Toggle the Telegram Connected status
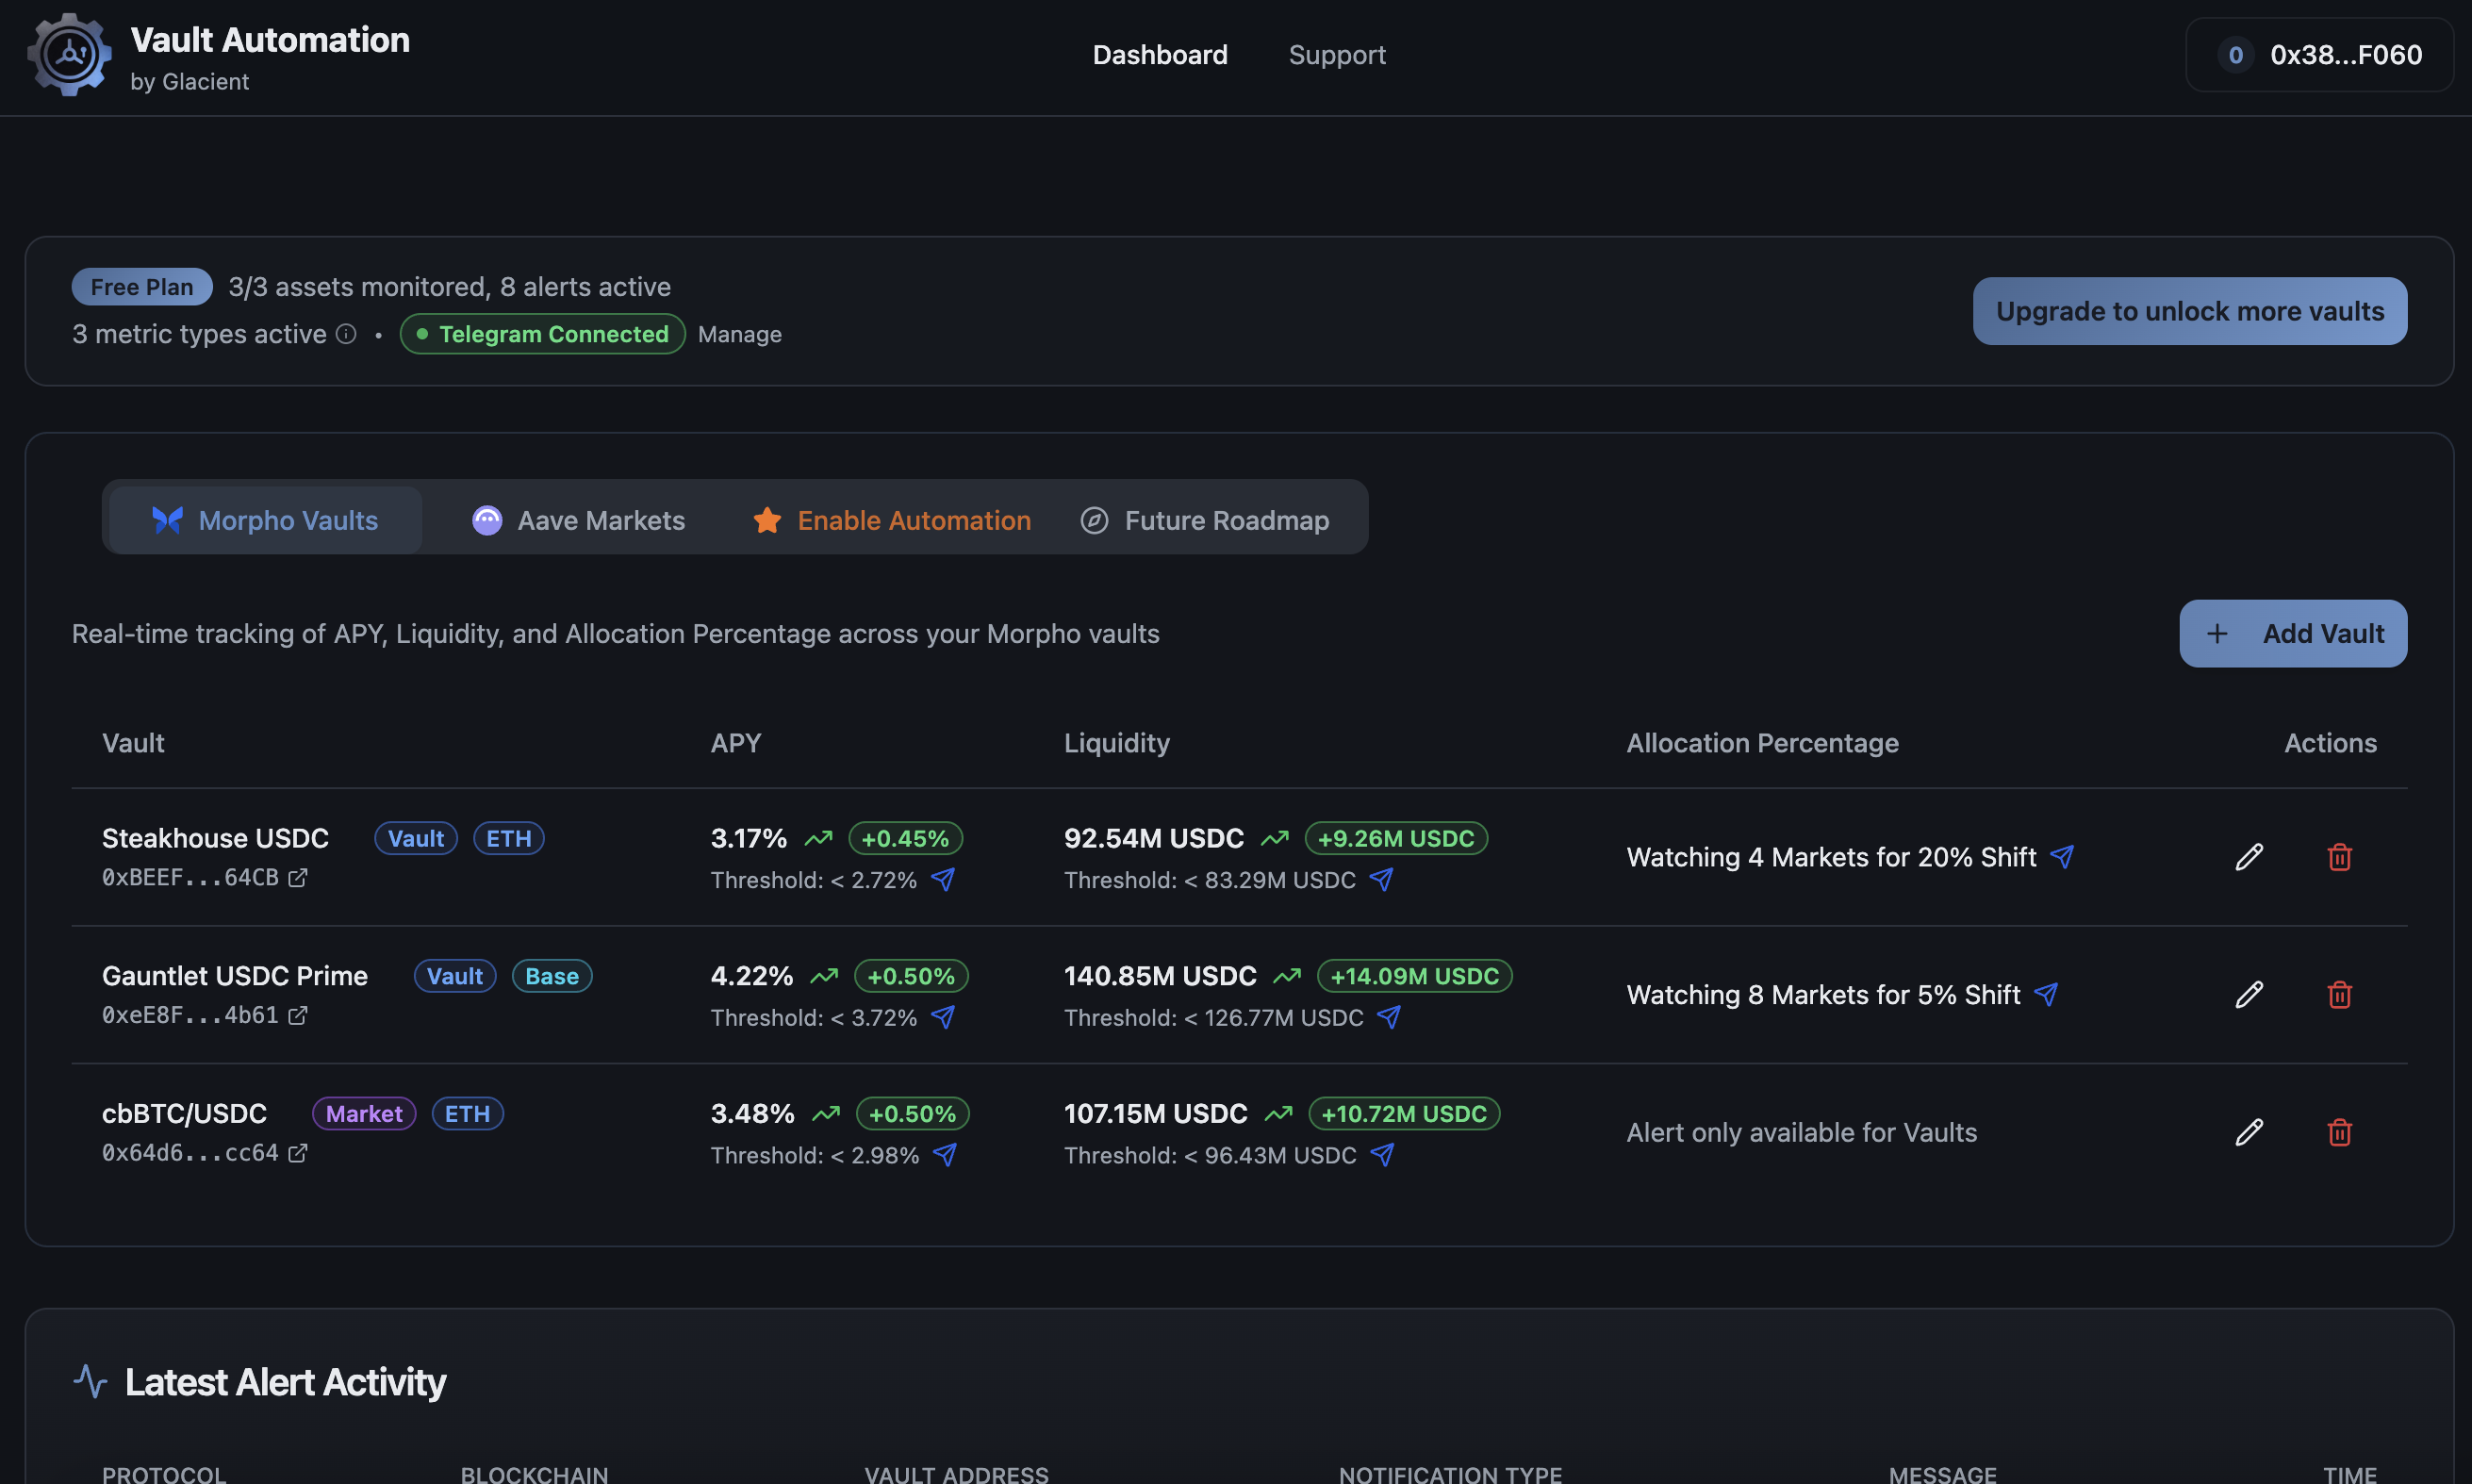 (541, 334)
